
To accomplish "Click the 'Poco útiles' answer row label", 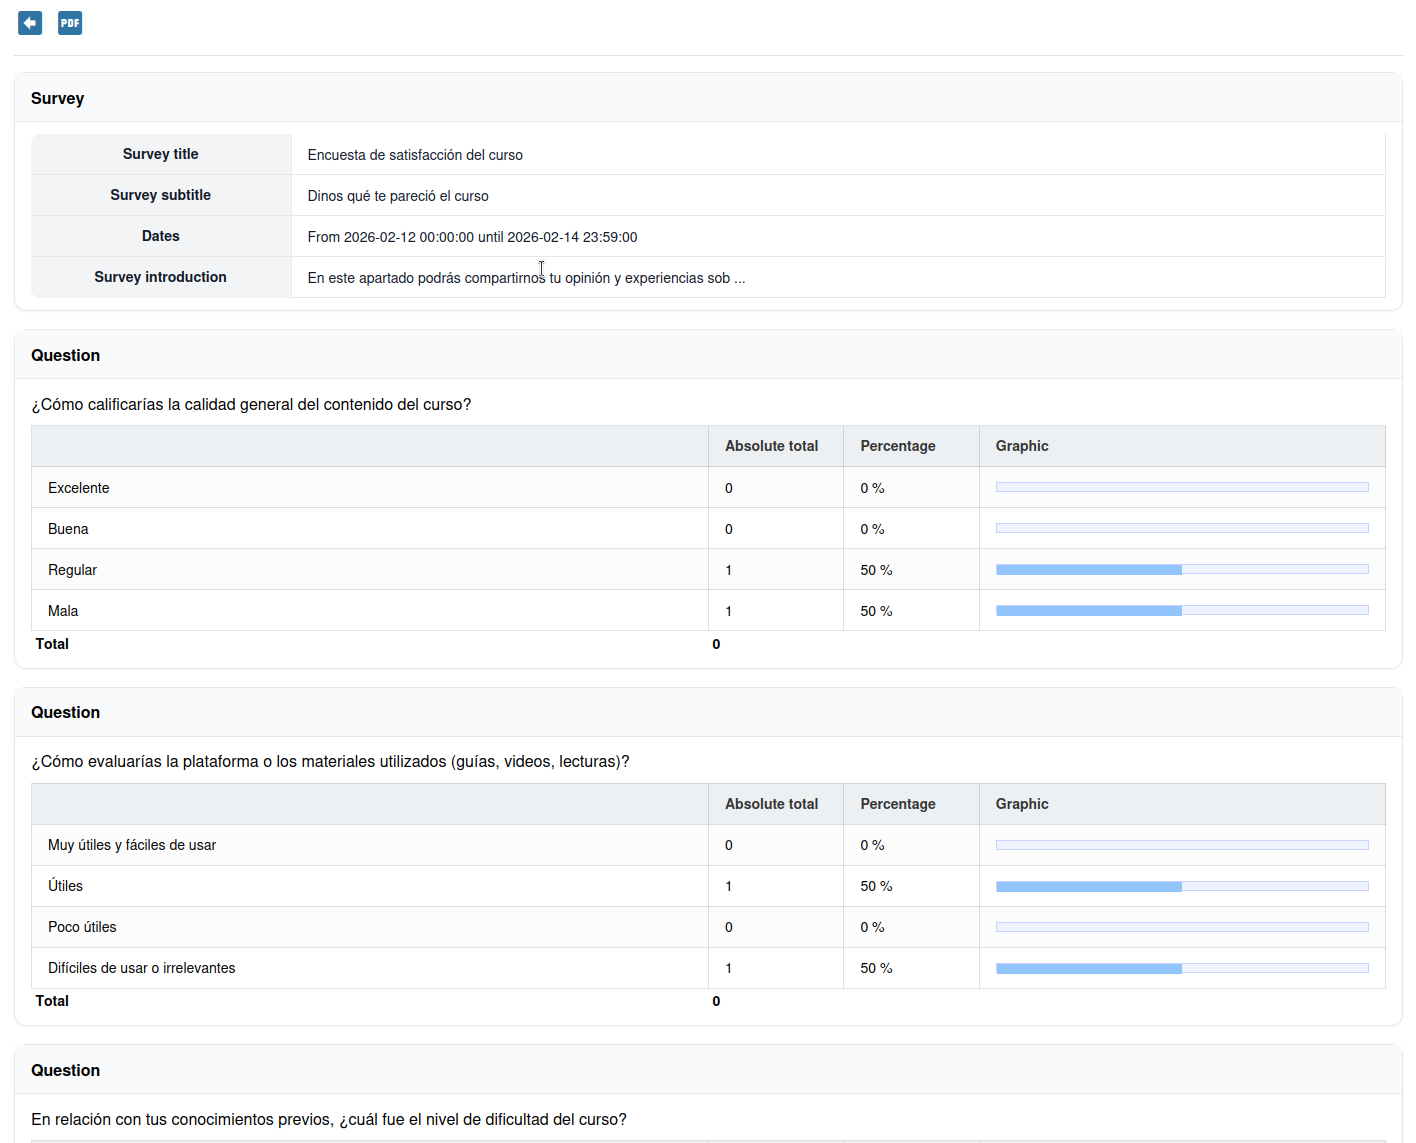I will (x=82, y=927).
